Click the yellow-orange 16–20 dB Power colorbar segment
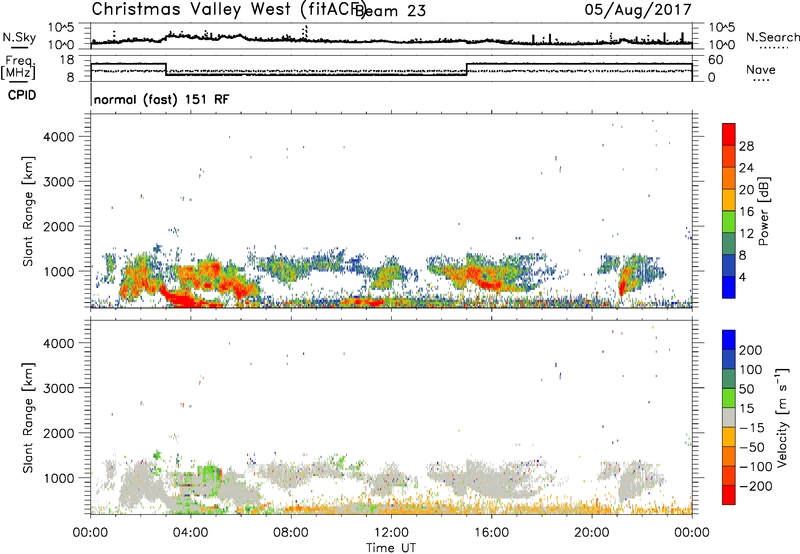This screenshot has height=554, width=800. [729, 200]
